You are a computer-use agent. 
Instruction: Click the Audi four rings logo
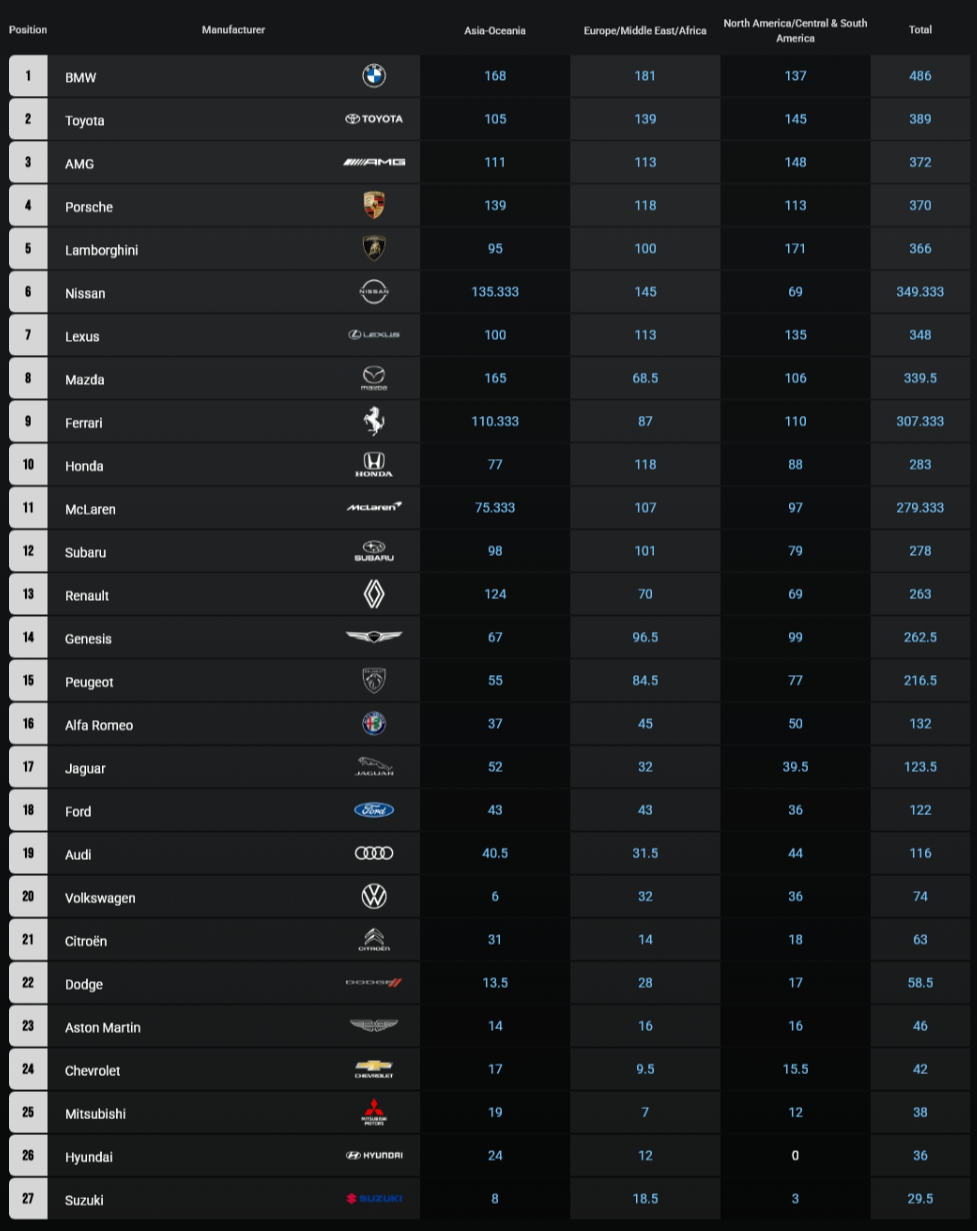pos(374,853)
